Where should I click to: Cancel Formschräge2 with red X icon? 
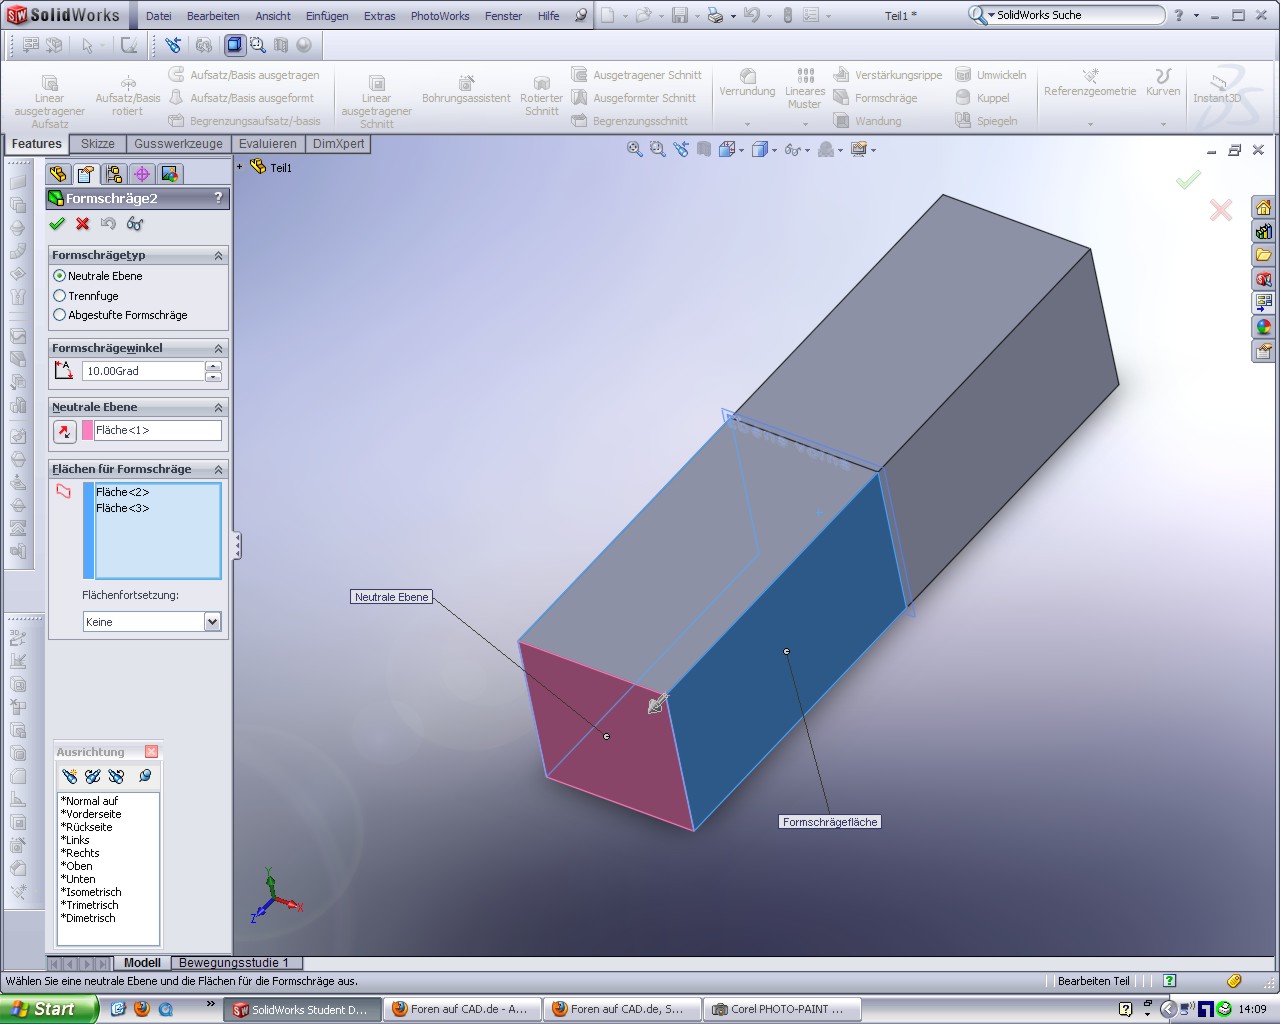coord(83,224)
